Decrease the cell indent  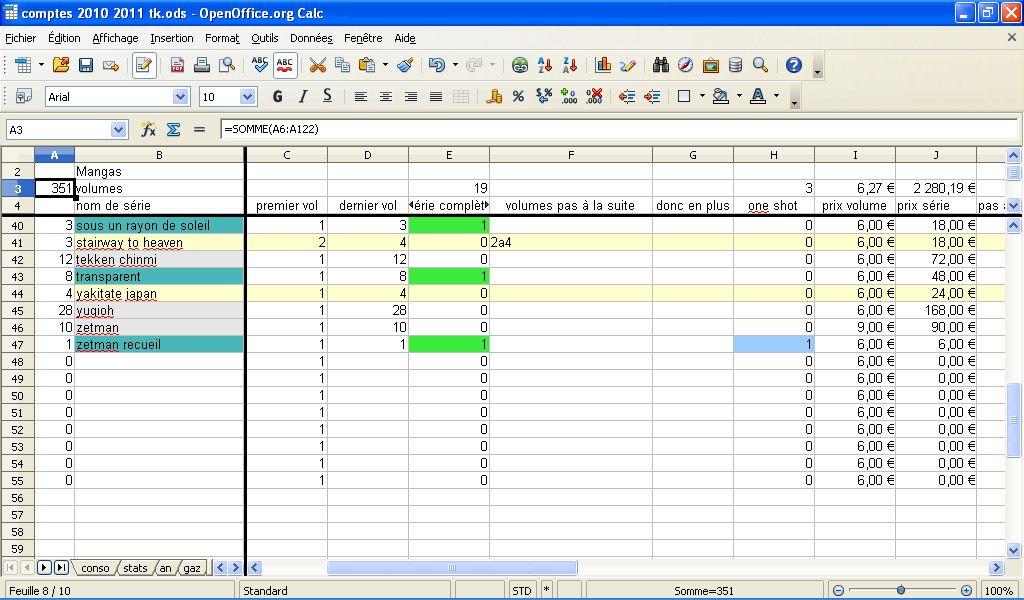click(x=627, y=97)
